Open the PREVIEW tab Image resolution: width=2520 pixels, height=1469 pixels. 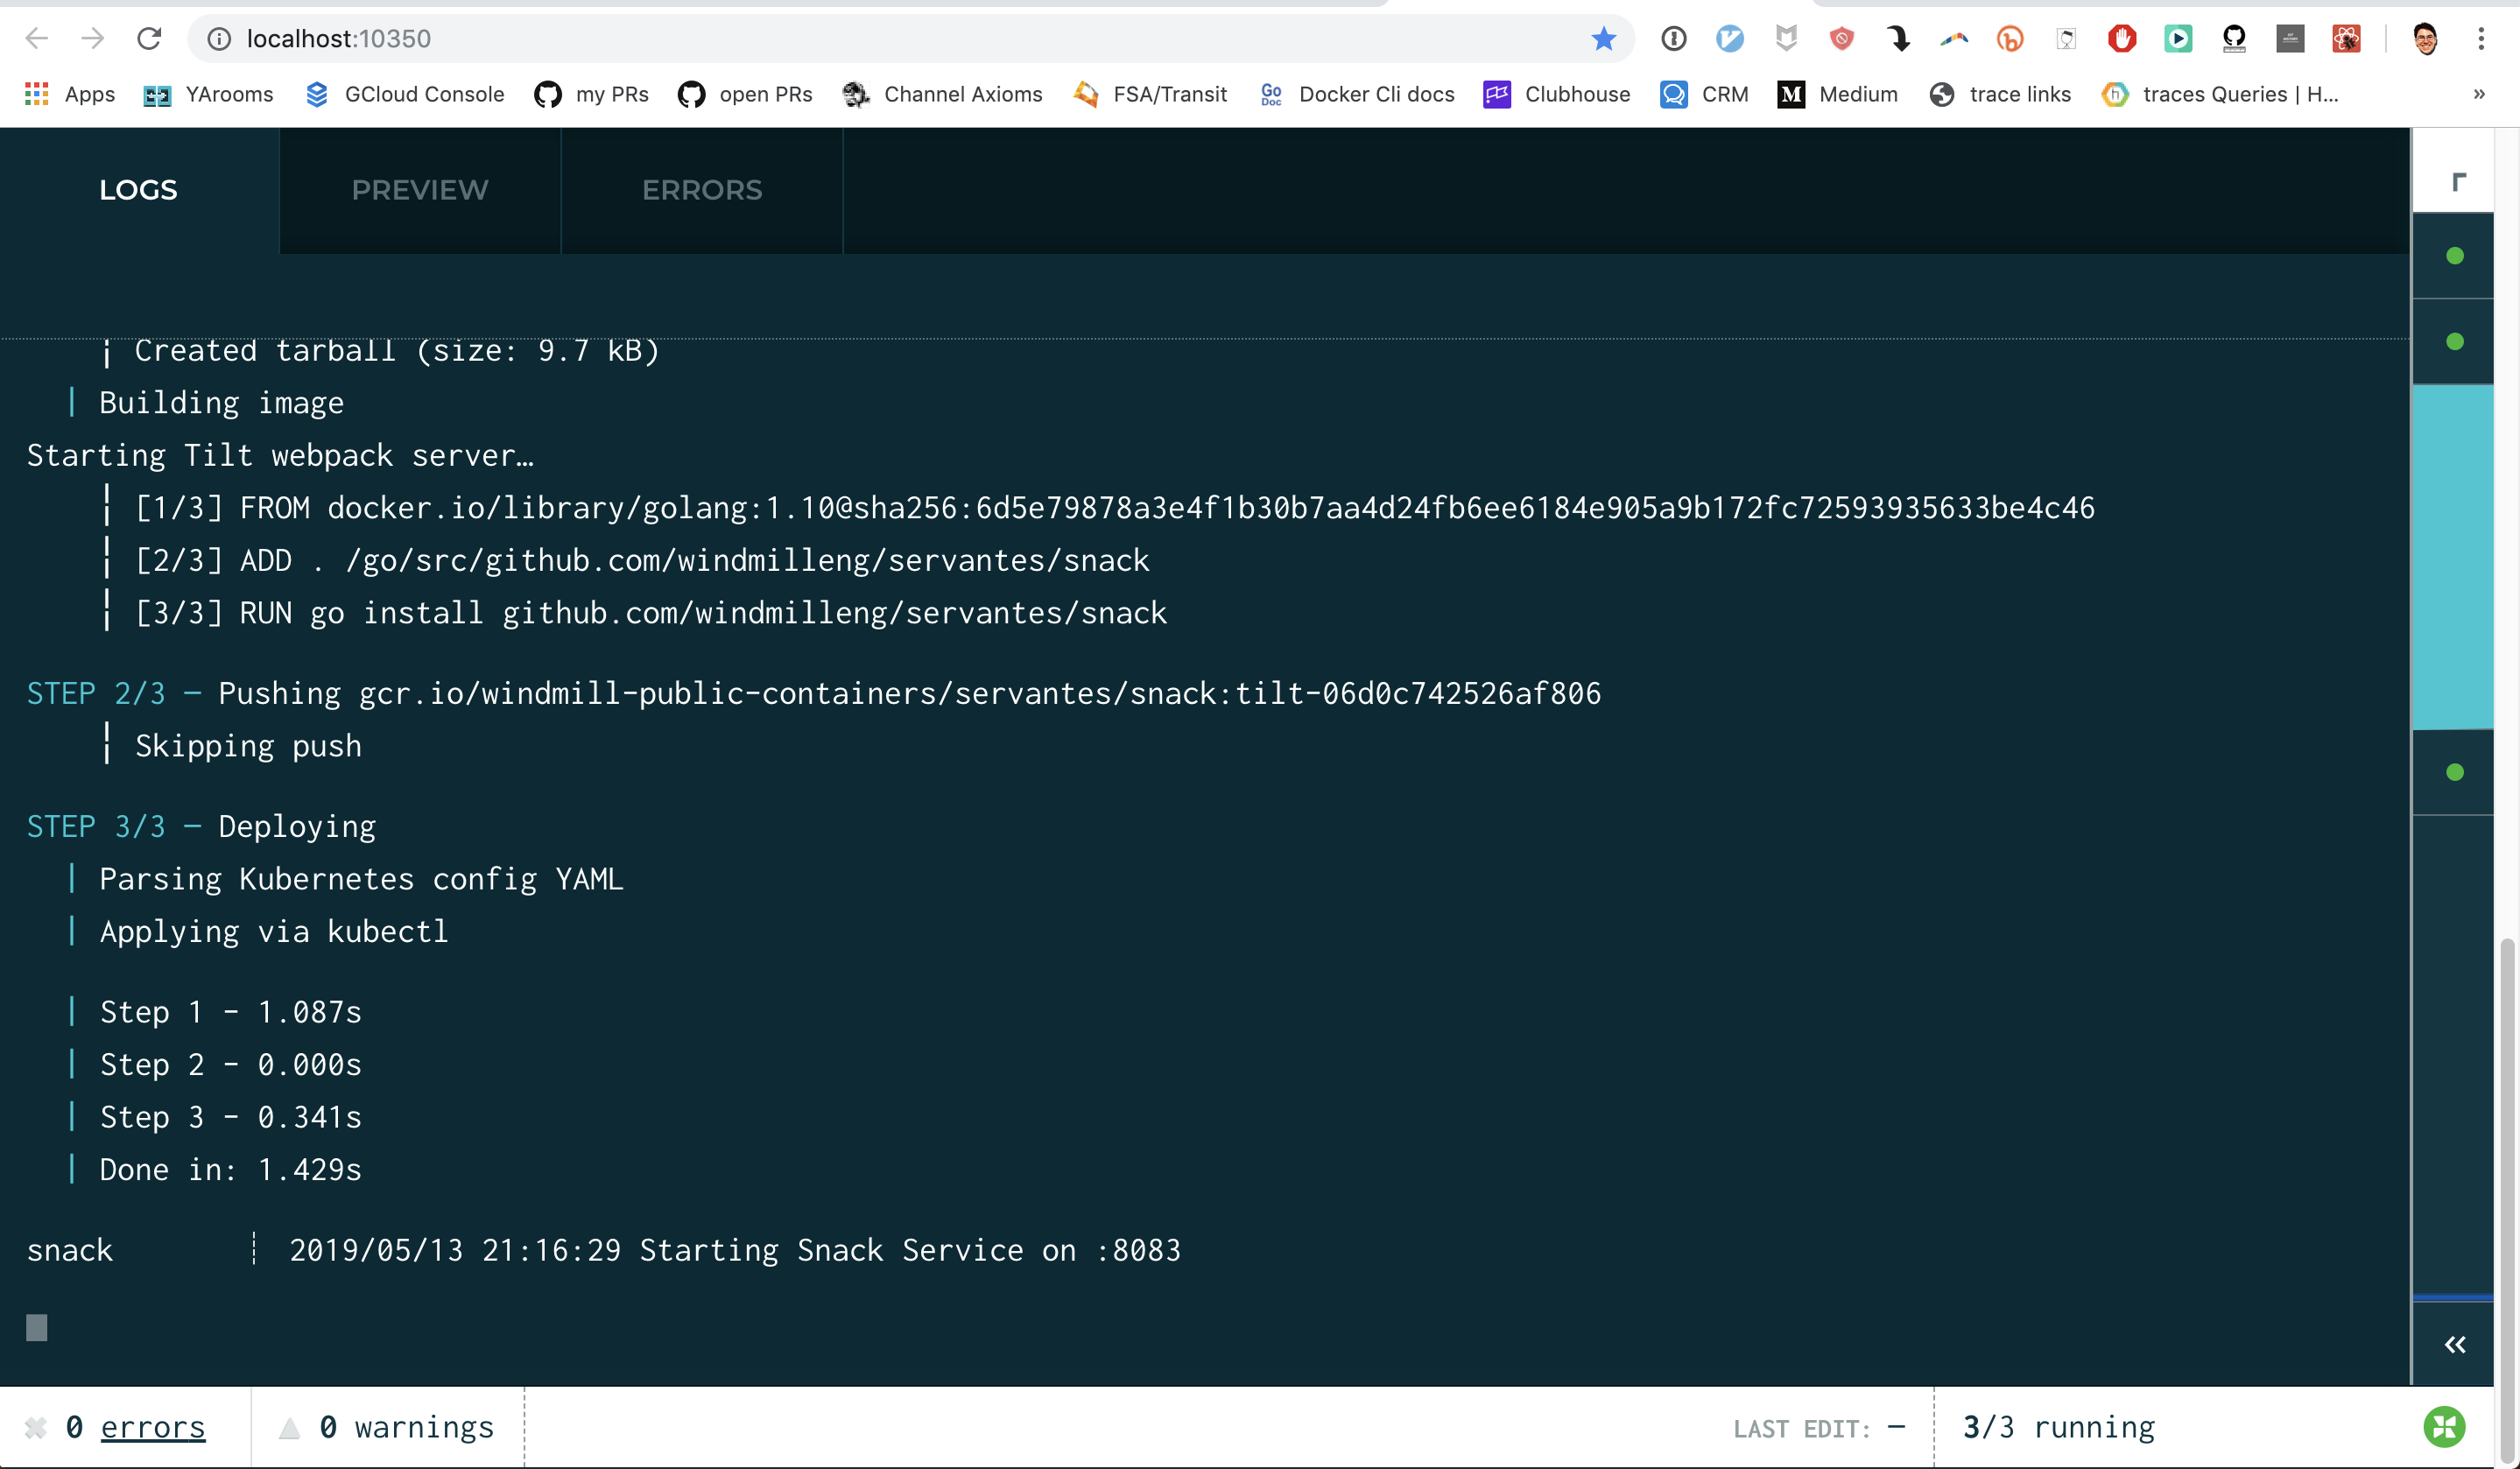click(420, 190)
